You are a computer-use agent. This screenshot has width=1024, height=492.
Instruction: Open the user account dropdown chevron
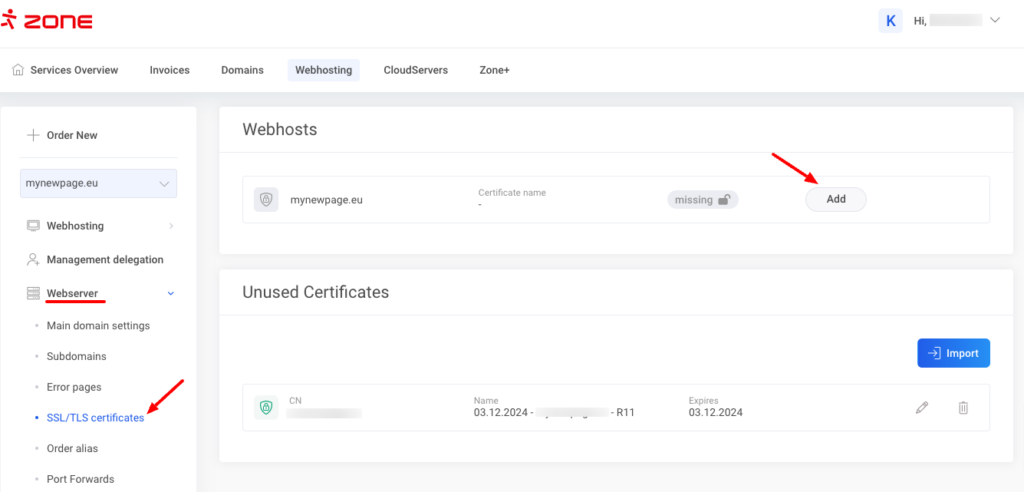pos(994,20)
